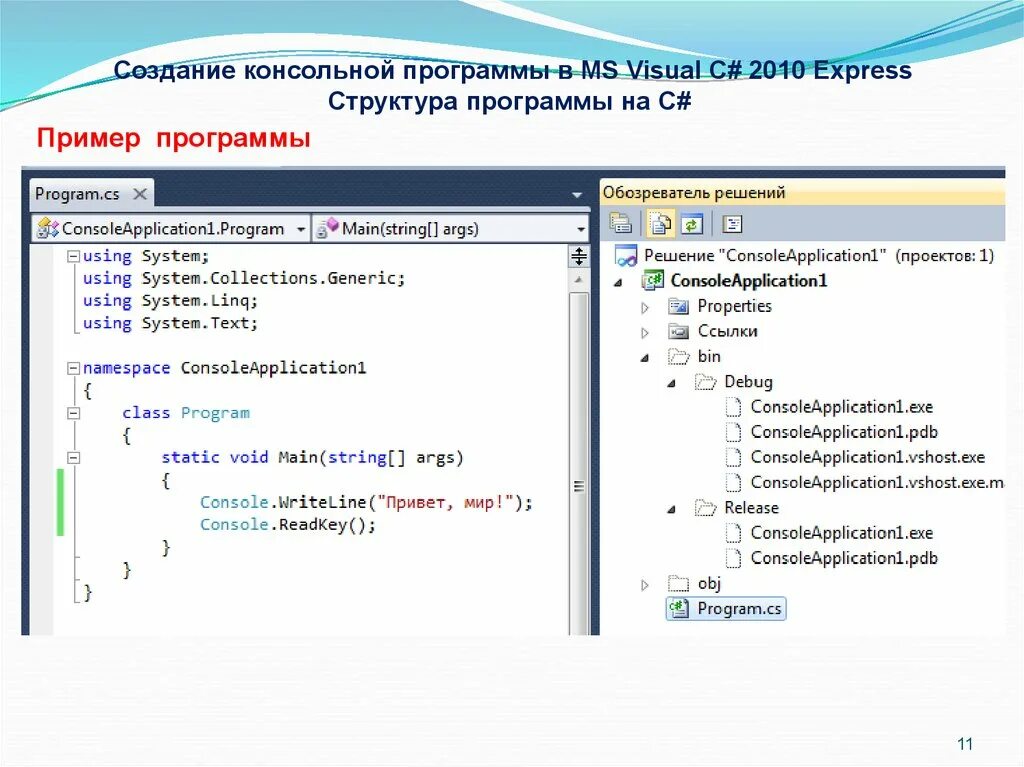Switch to the Program.cs editor tab
This screenshot has width=1024, height=767.
[x=77, y=194]
